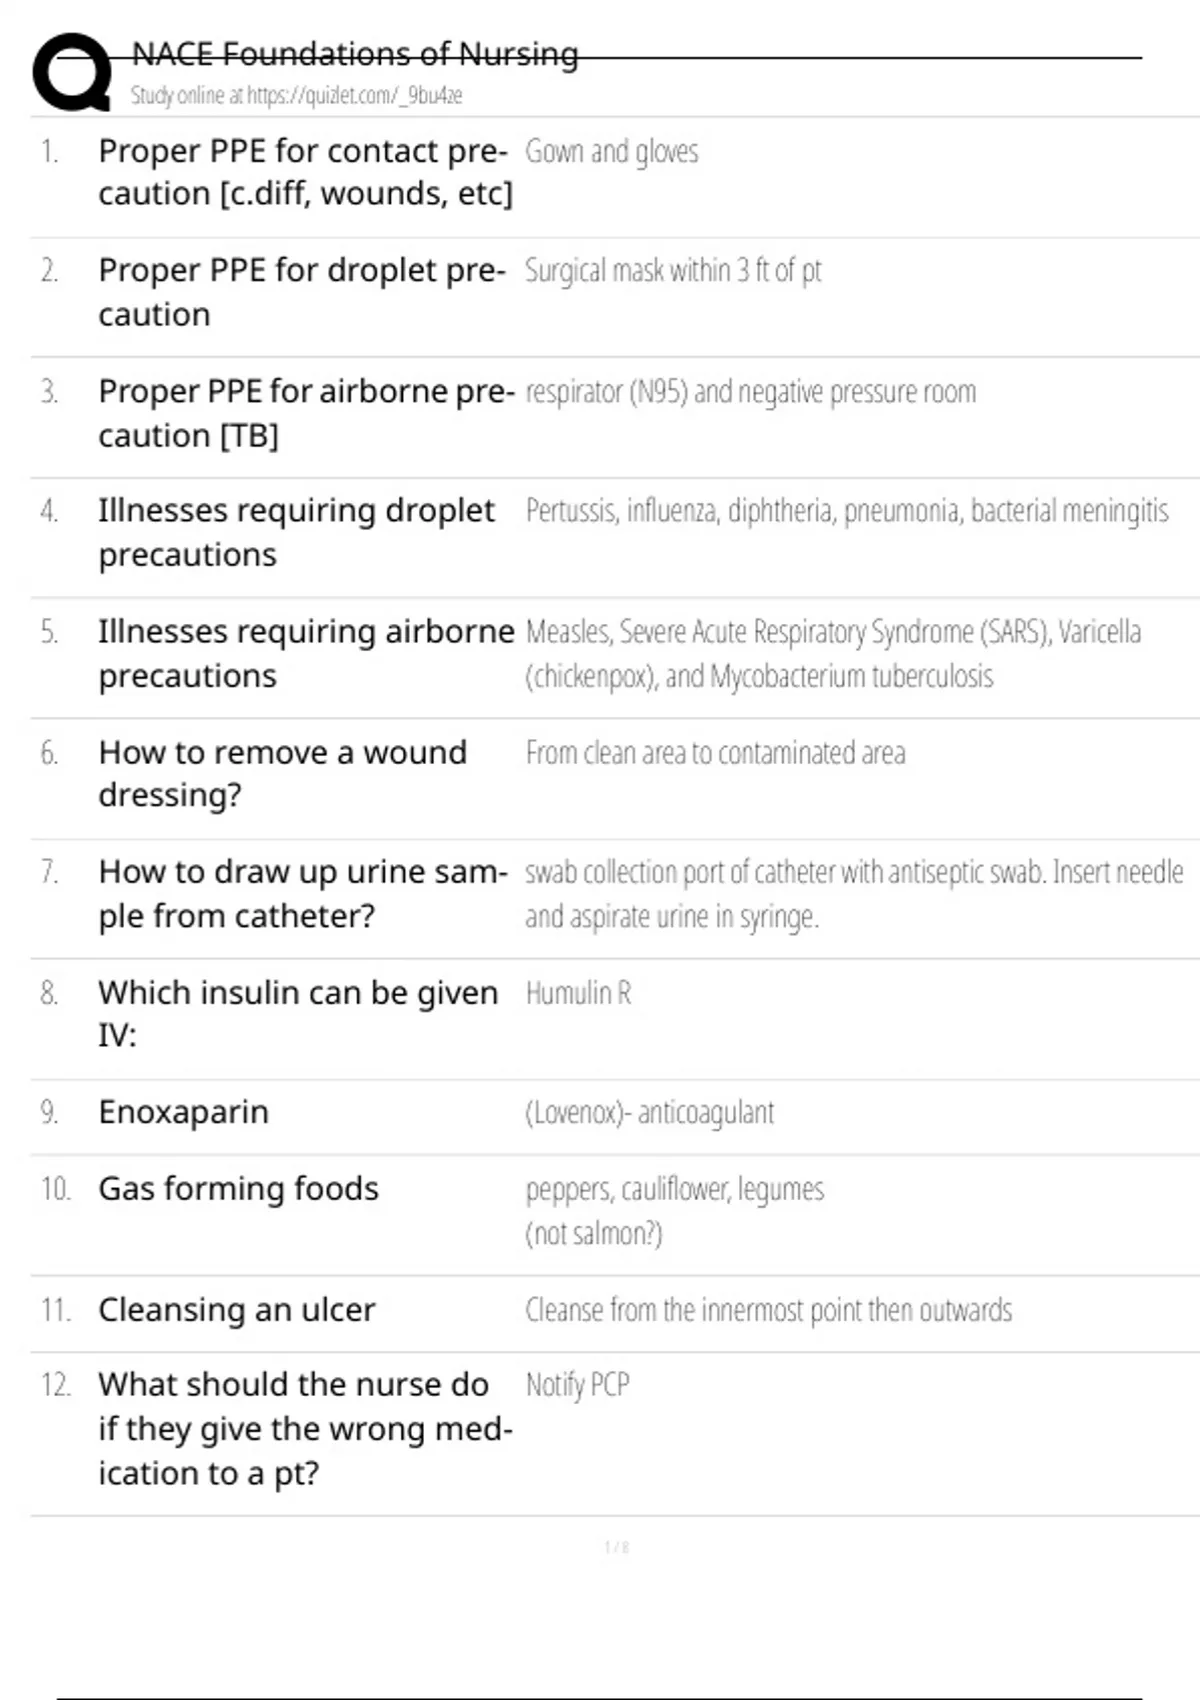Click the 'Cleansing an ulcer' term
This screenshot has height=1700, width=1200.
[236, 1310]
